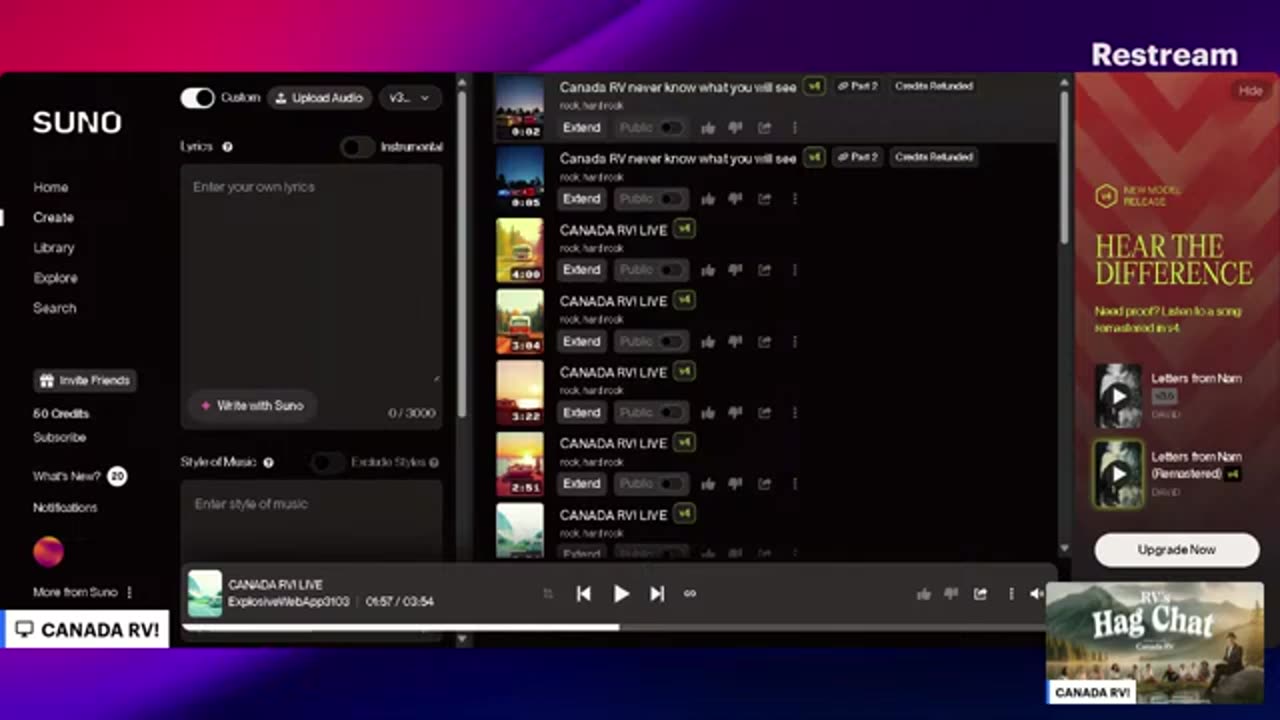Dislike the 3:22 CANADA RV! LIVE track
This screenshot has width=1280, height=720.
(x=735, y=412)
